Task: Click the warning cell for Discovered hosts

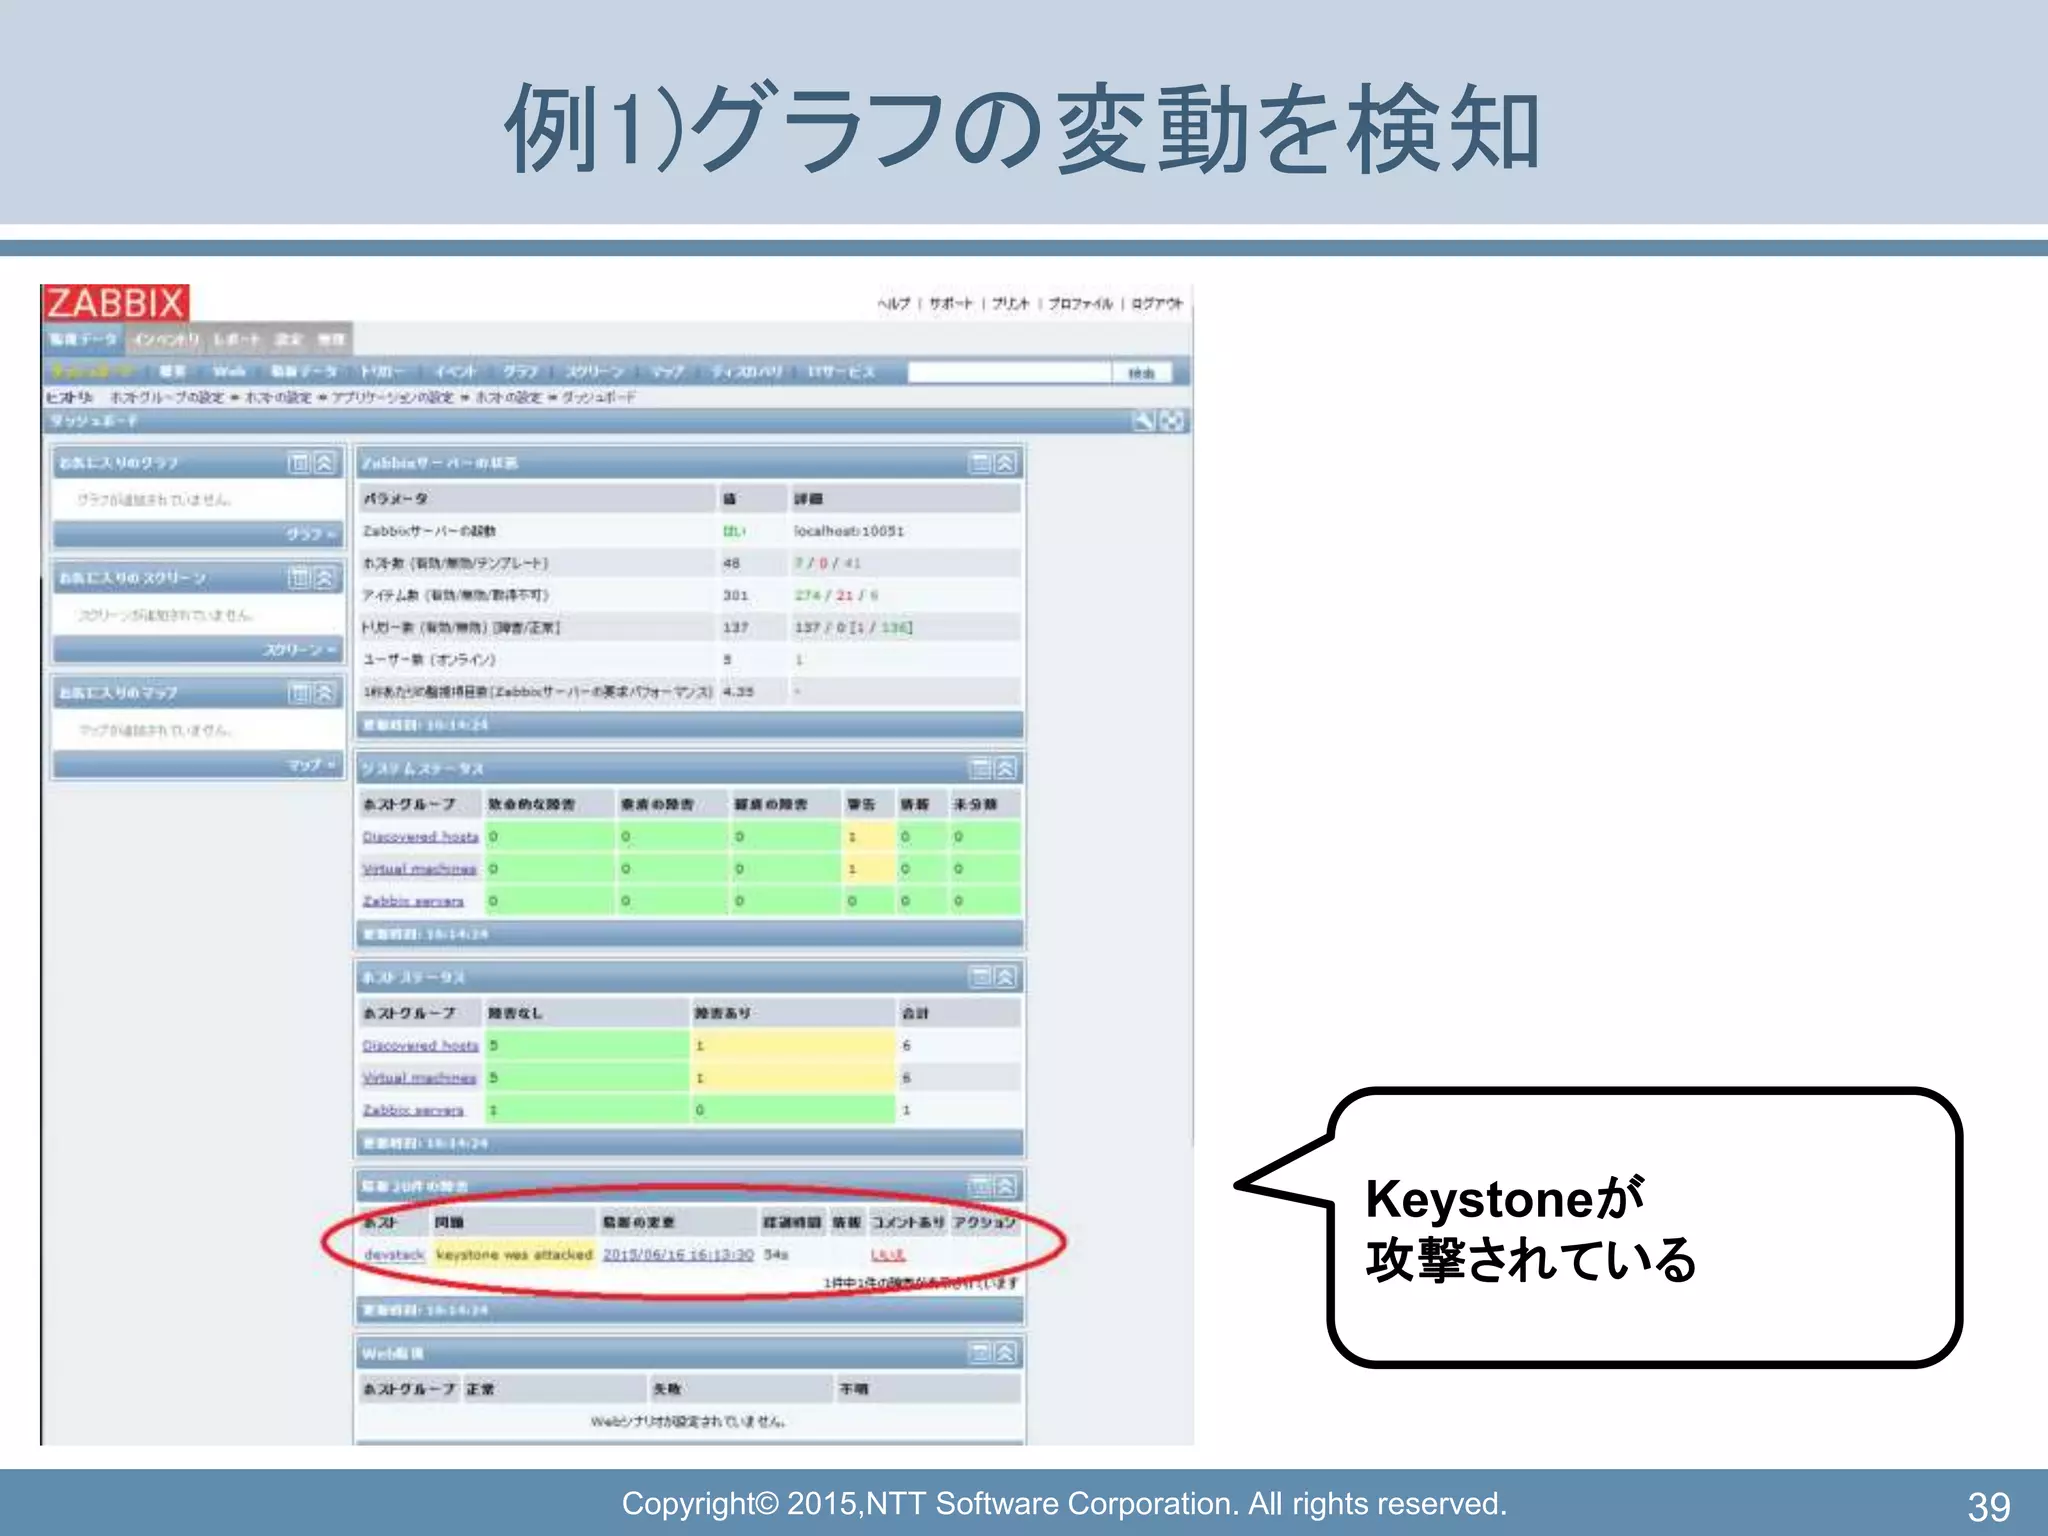Action: (x=868, y=837)
